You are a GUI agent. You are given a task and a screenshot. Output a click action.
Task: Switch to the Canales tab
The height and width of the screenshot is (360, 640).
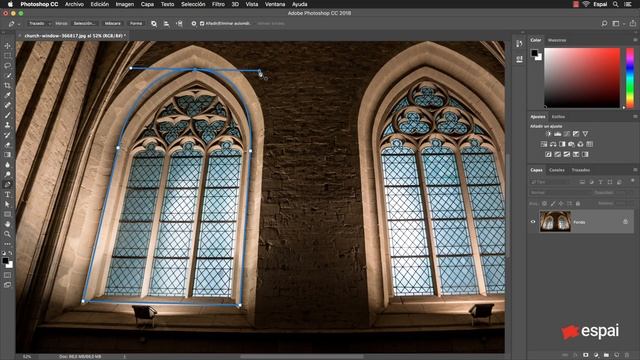click(556, 170)
